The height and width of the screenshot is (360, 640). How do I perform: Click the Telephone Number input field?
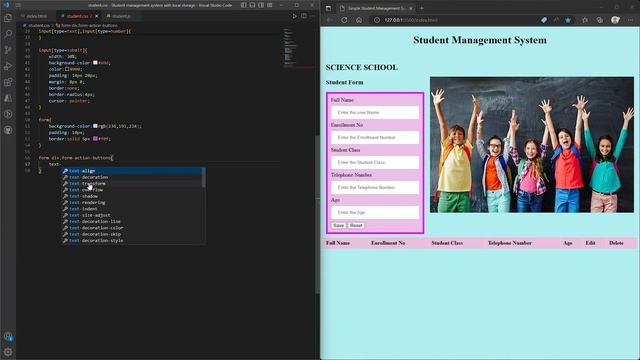pos(375,187)
